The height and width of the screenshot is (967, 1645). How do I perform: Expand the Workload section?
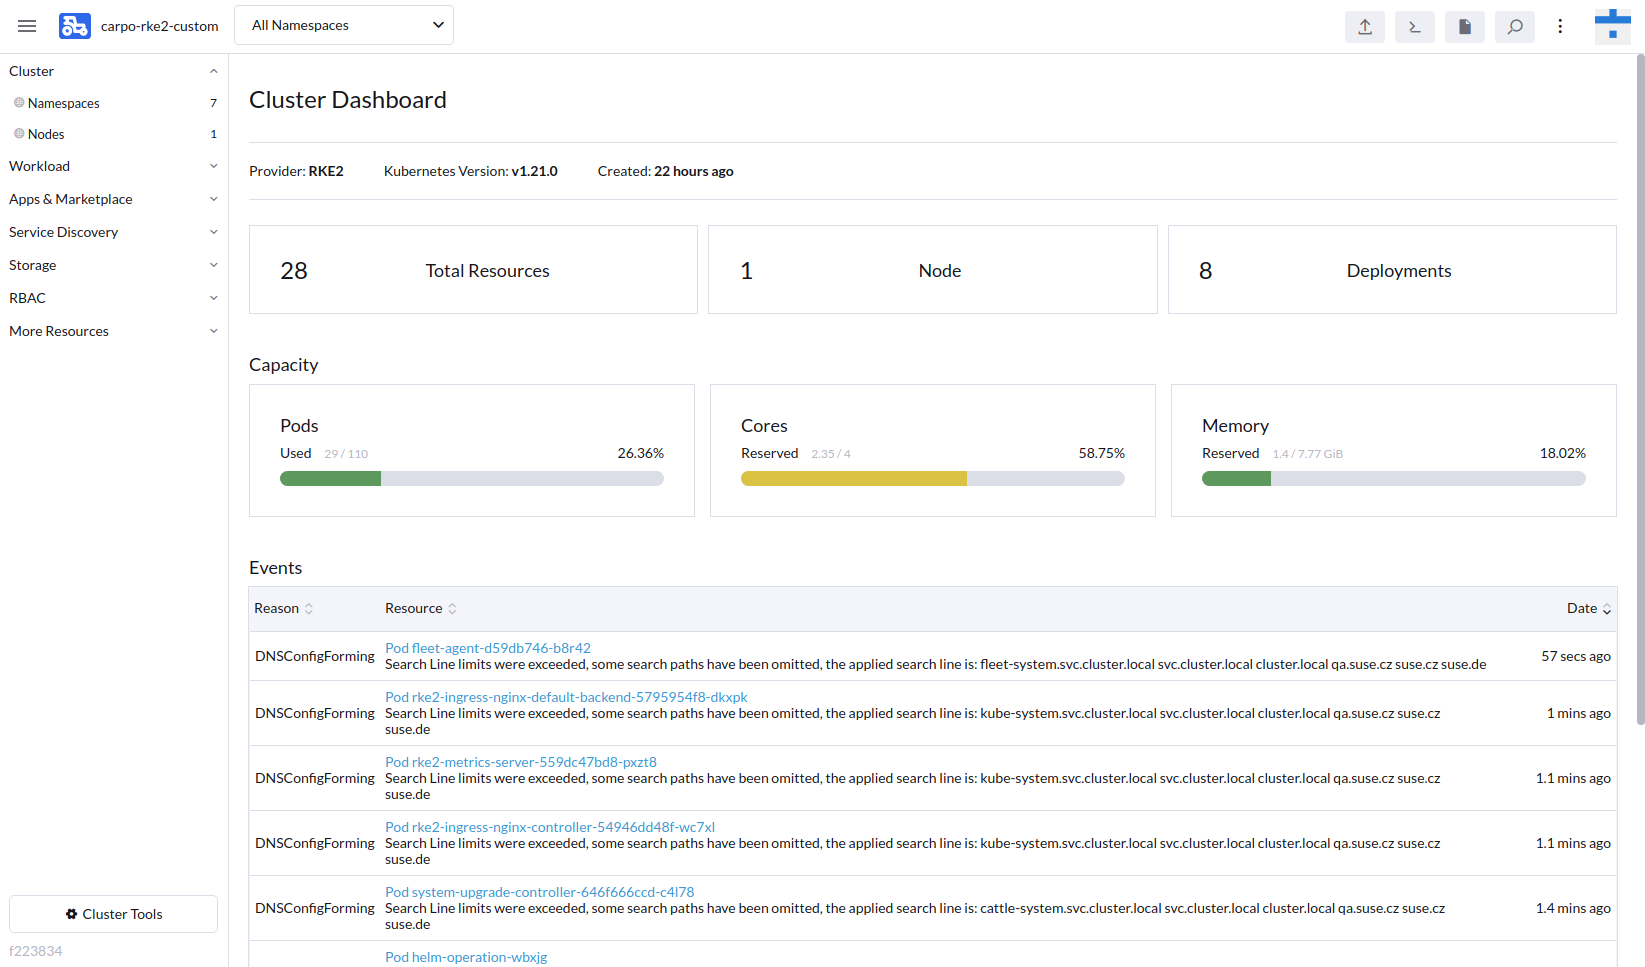tap(113, 165)
